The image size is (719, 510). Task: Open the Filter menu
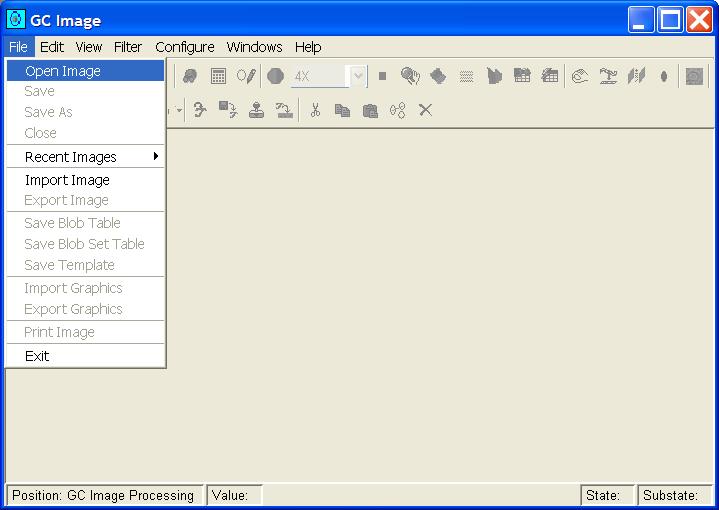pos(128,47)
